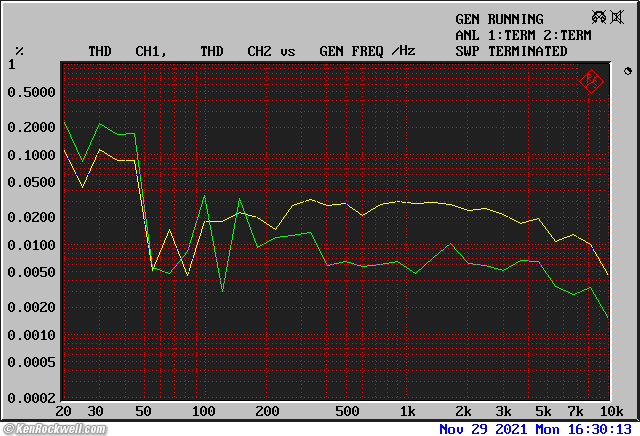Screen dimensions: 640x436
Task: Click the ANL 1:TERM 2:TERM status line
Action: pyautogui.click(x=522, y=35)
